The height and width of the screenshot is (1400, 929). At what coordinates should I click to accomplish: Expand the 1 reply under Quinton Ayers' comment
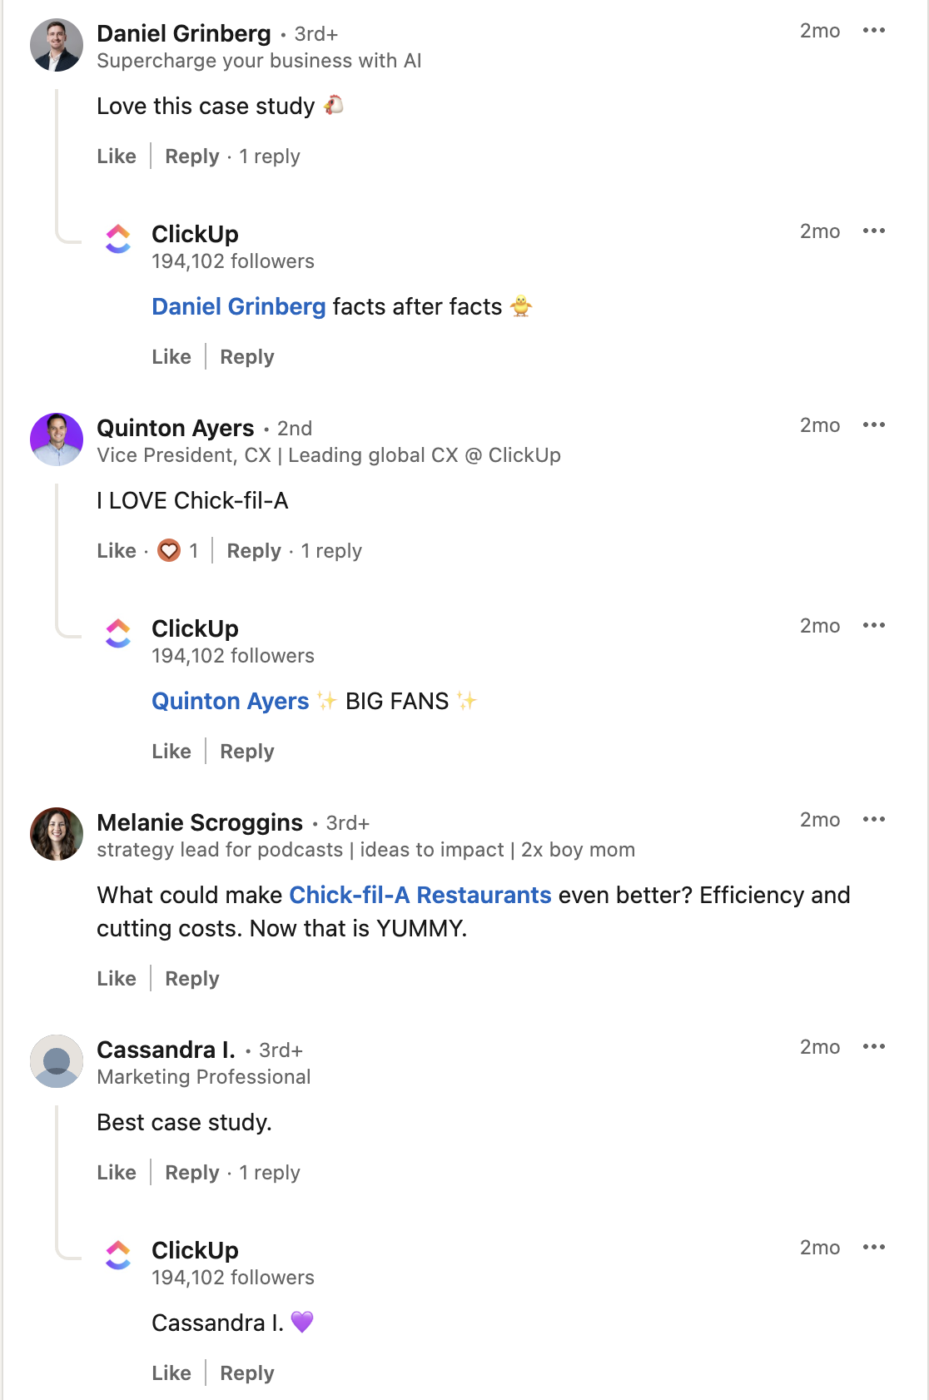[x=331, y=551]
